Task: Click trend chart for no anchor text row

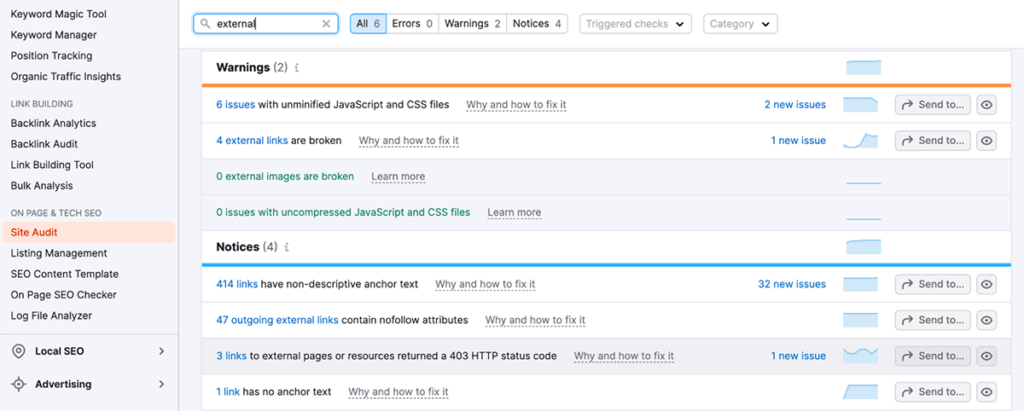Action: (861, 392)
